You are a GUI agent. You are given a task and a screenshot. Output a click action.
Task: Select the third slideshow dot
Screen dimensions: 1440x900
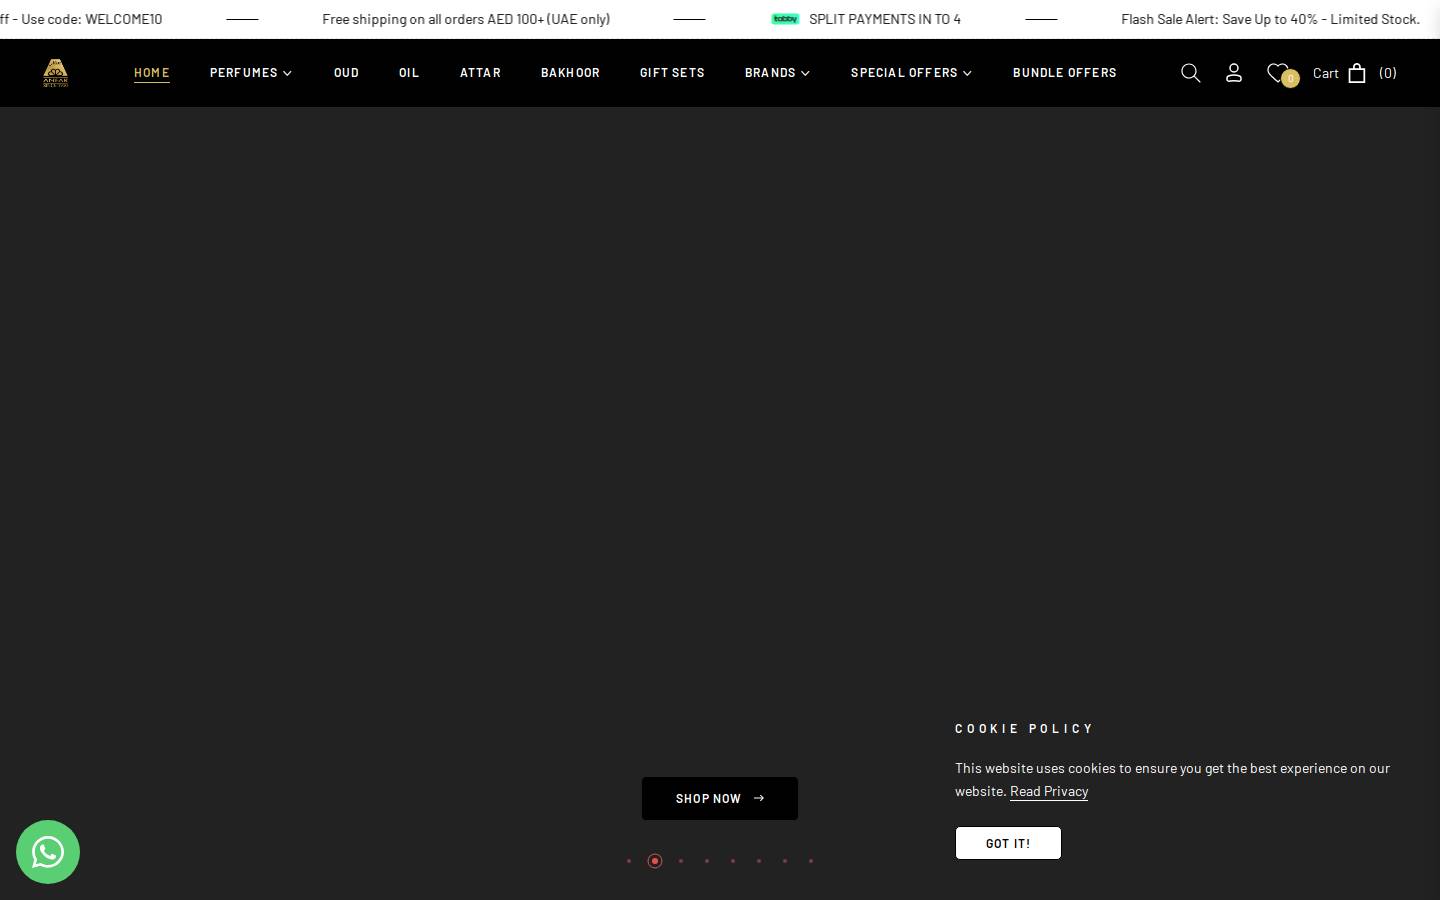(681, 861)
